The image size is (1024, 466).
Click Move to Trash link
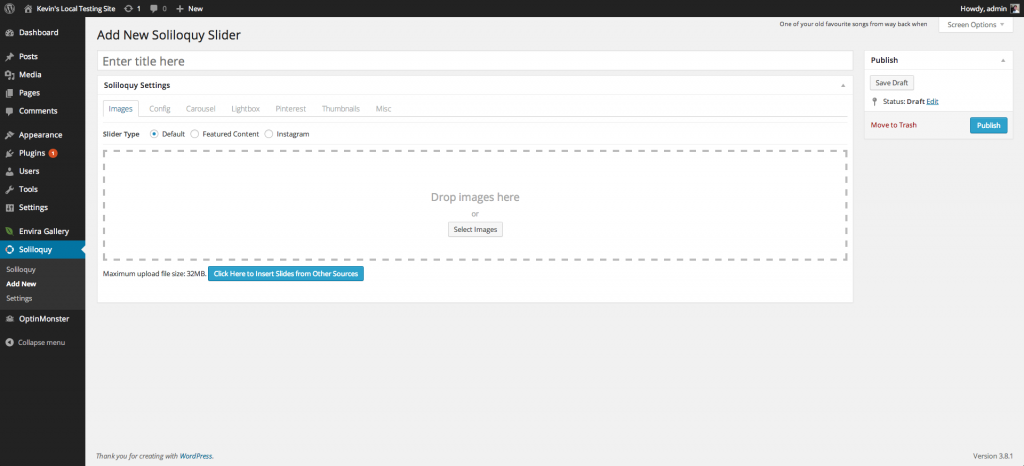893,125
